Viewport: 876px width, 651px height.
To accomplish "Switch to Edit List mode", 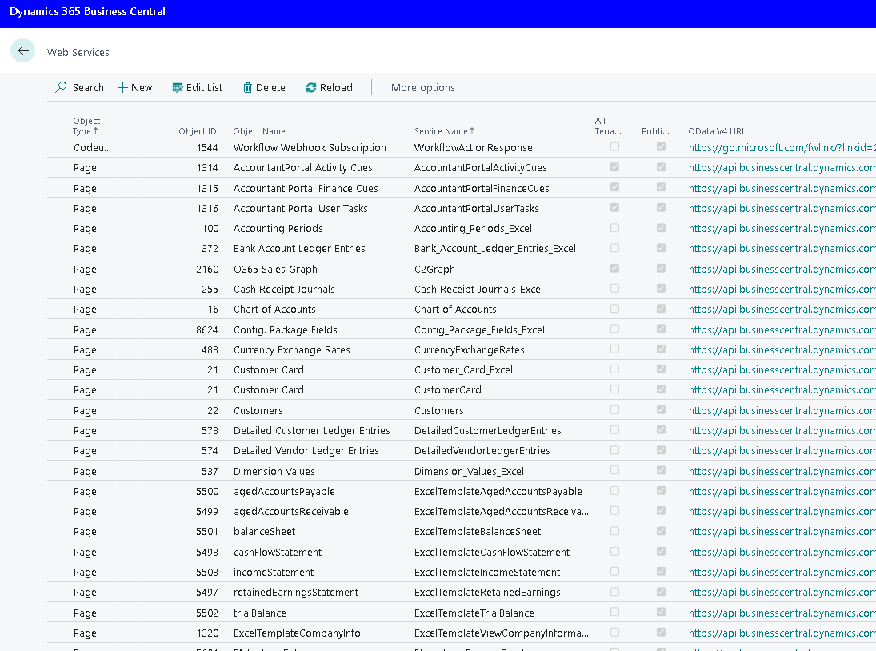I will [x=197, y=88].
